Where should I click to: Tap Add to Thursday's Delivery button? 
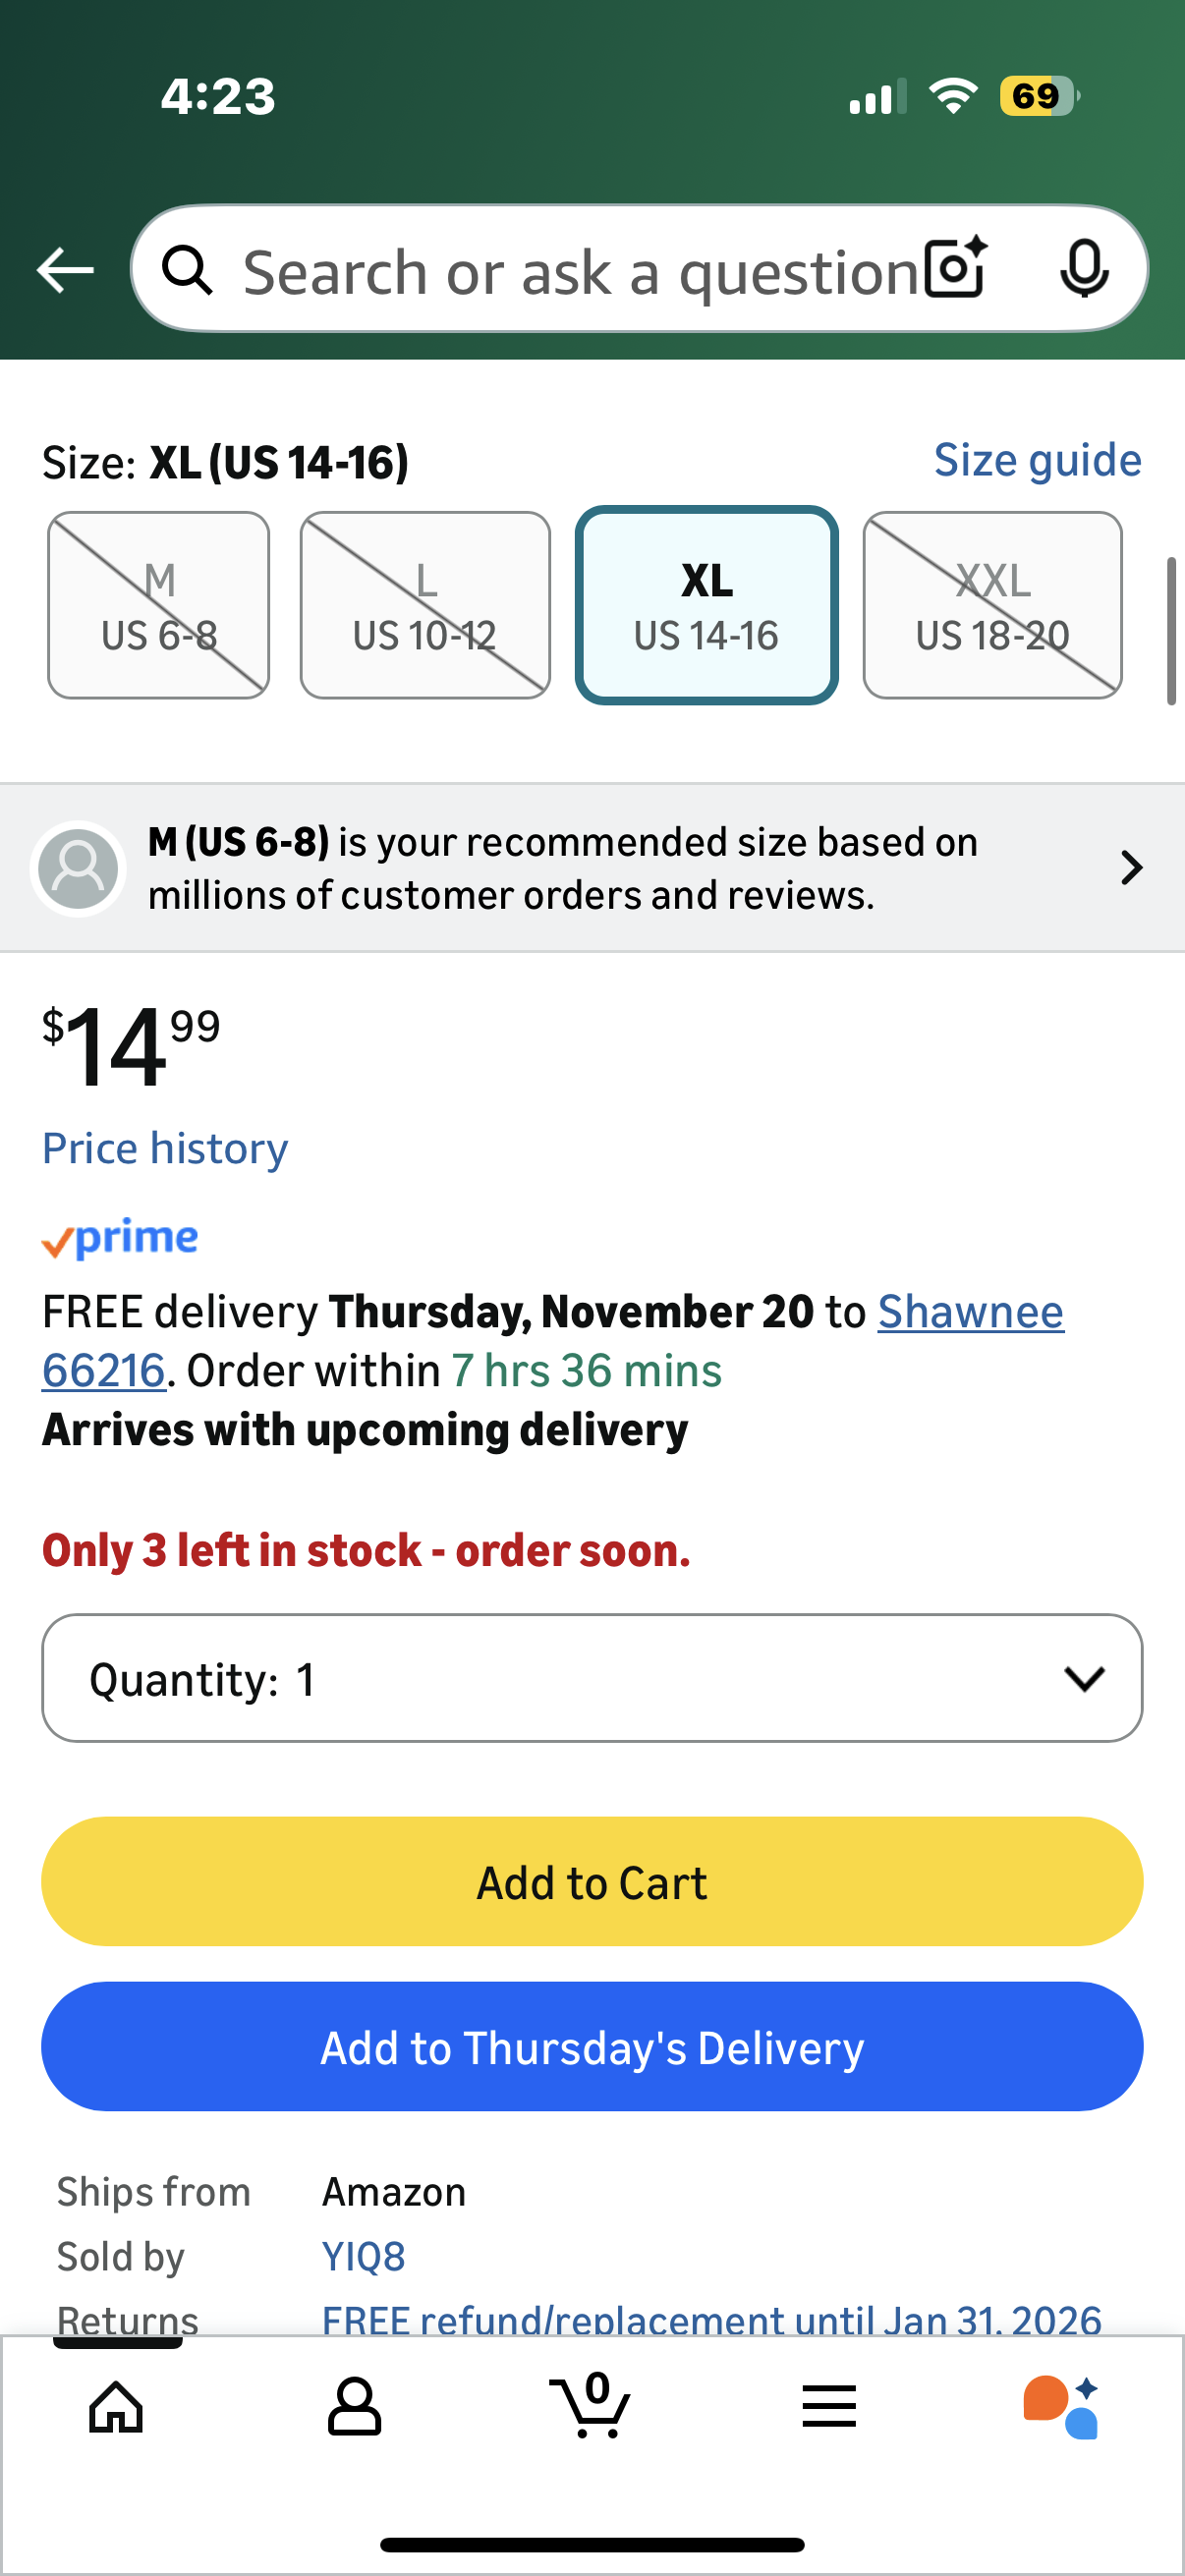(592, 2047)
